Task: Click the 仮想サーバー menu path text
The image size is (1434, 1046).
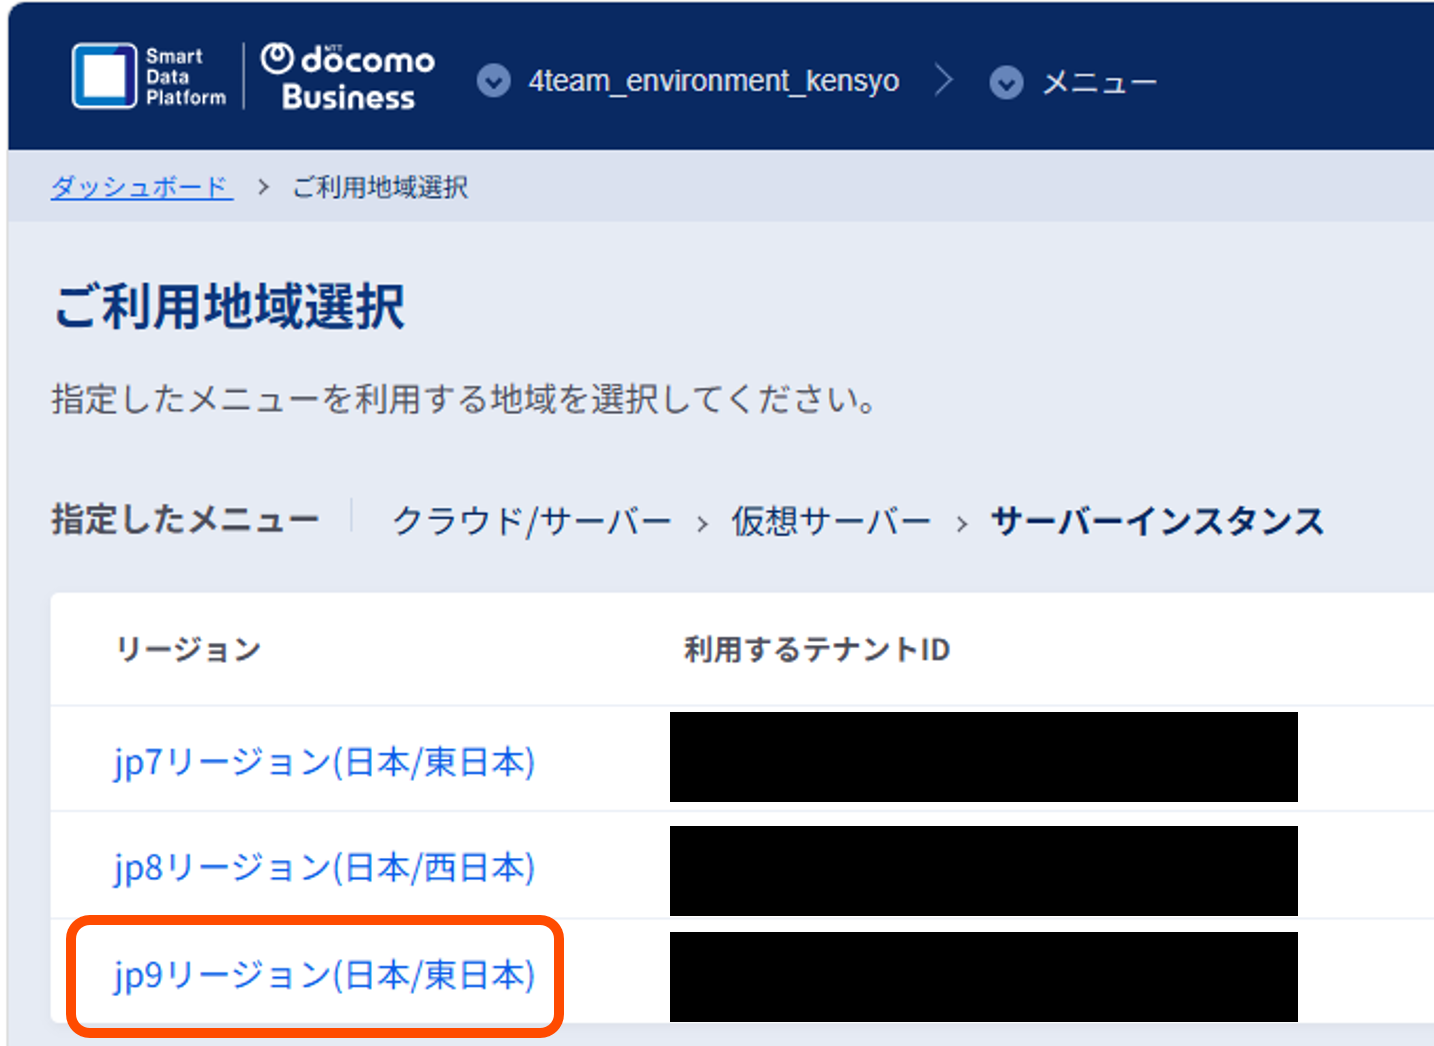Action: coord(831,521)
